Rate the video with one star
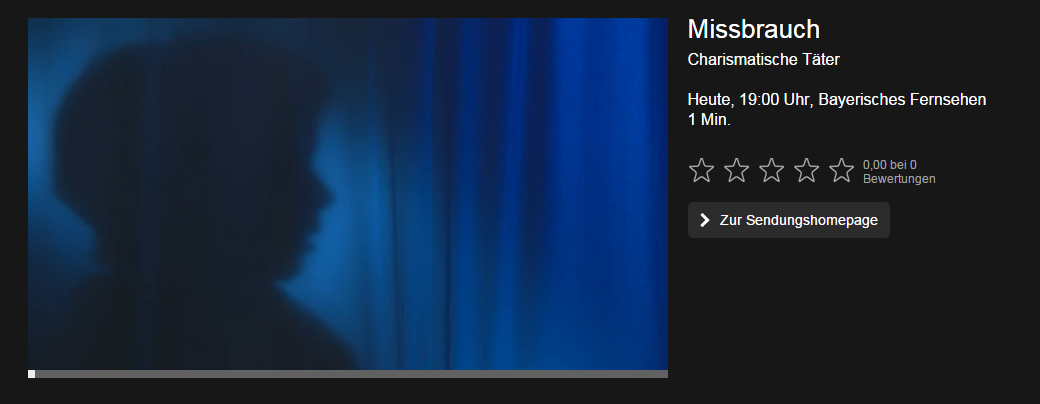 pos(701,170)
